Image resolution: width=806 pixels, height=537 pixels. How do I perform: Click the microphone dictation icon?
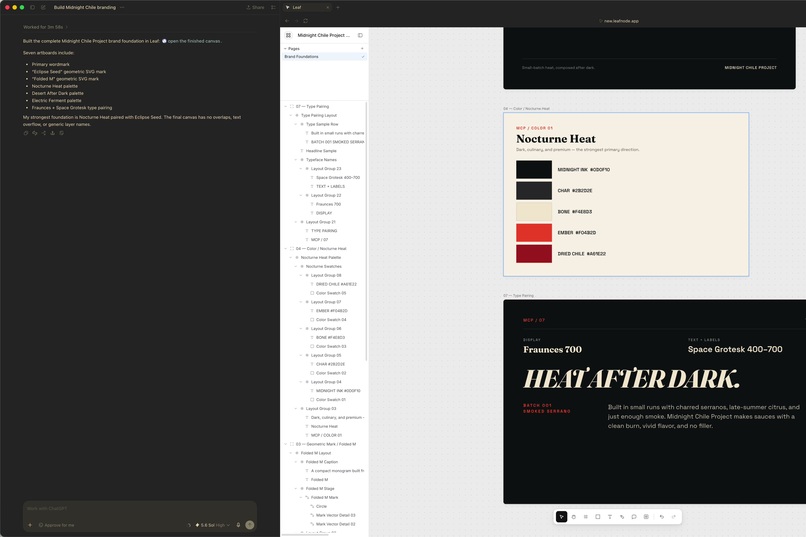point(238,525)
